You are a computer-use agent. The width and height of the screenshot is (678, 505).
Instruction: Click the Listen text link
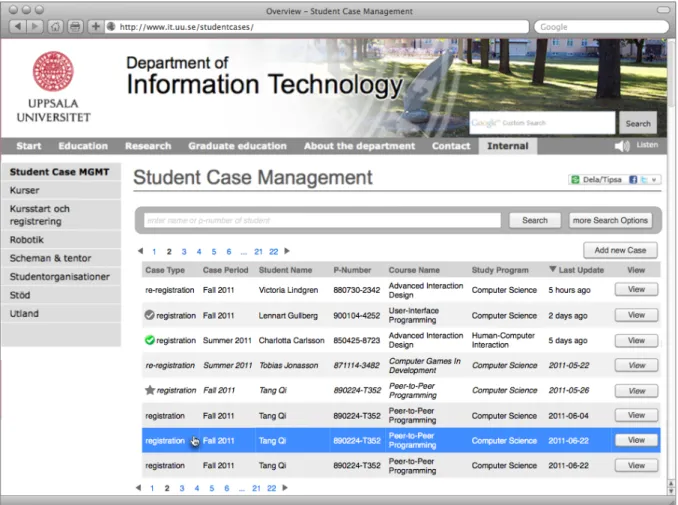pos(647,145)
